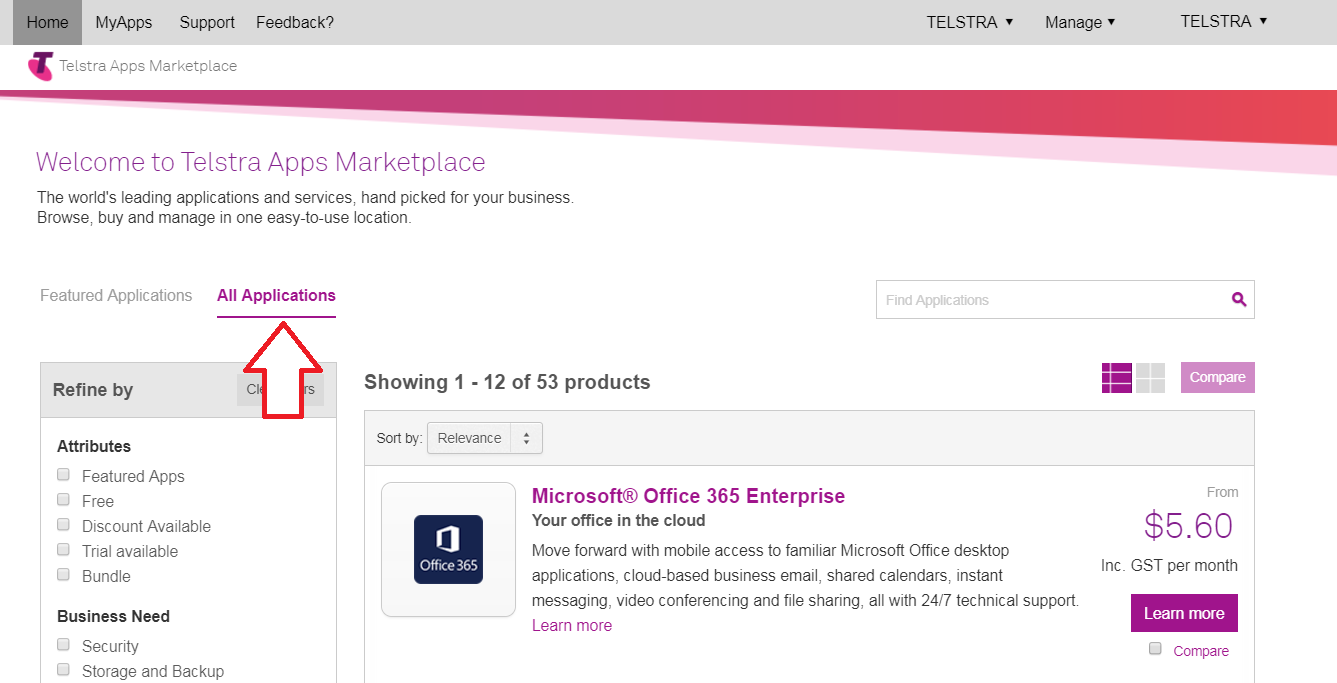The image size is (1337, 683).
Task: Expand the Manage dropdown menu
Action: click(x=1079, y=22)
